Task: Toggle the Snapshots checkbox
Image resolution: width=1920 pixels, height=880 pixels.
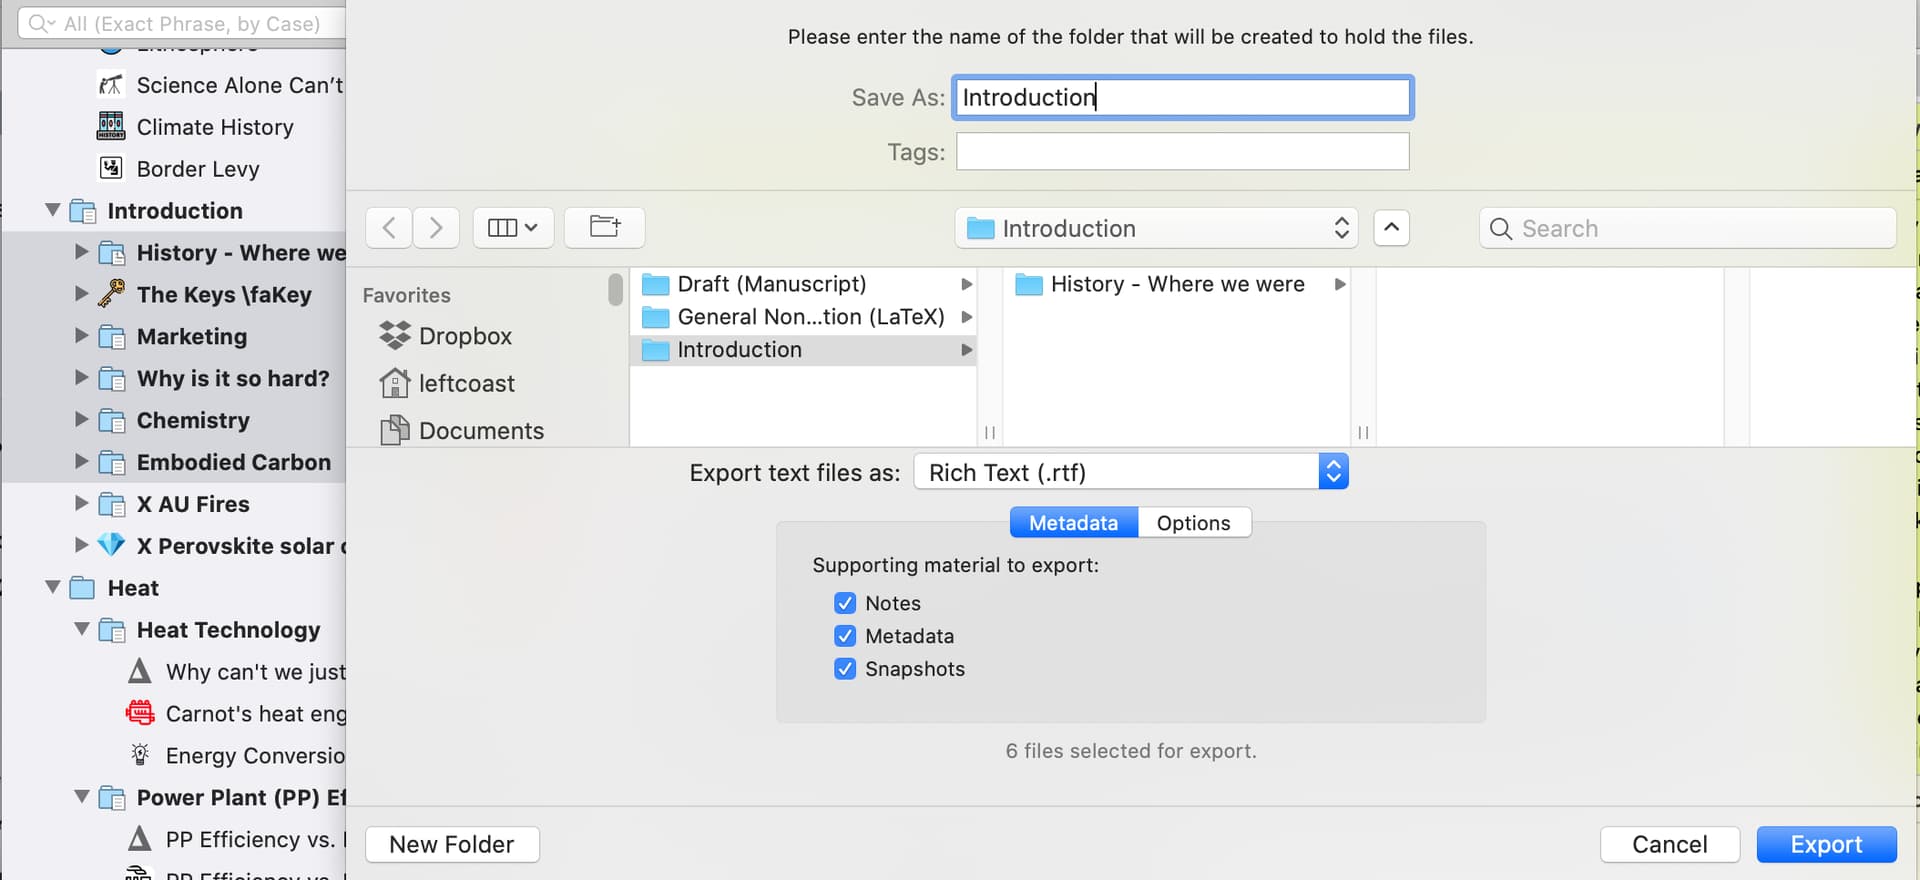Action: pos(845,669)
